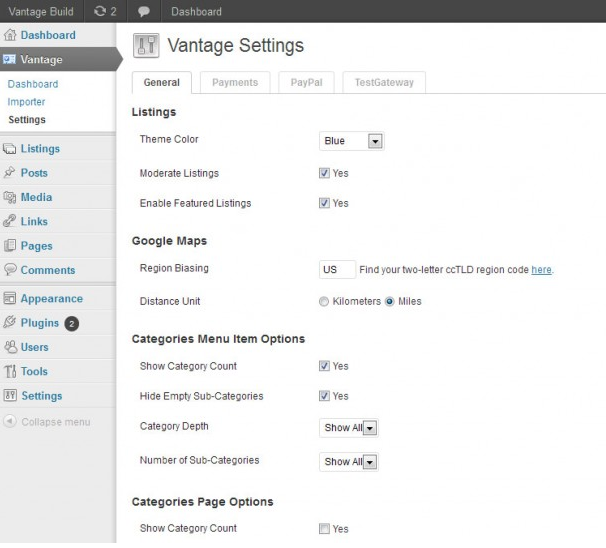Switch to the General tab
The width and height of the screenshot is (606, 548).
coord(162,82)
